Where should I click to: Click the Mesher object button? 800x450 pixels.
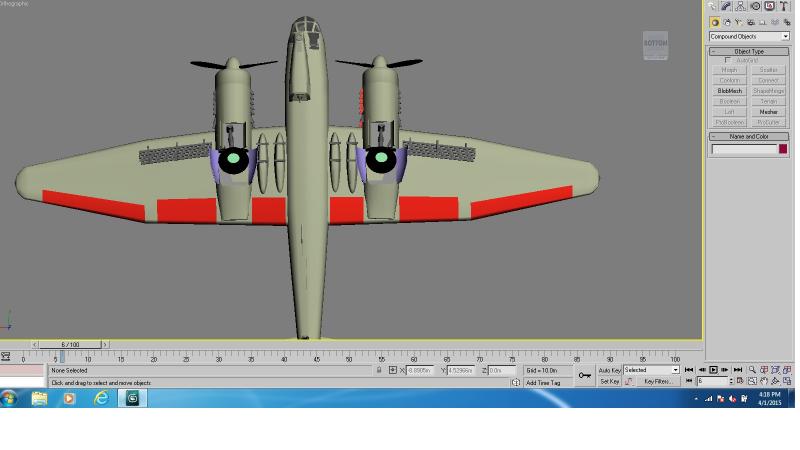click(768, 112)
